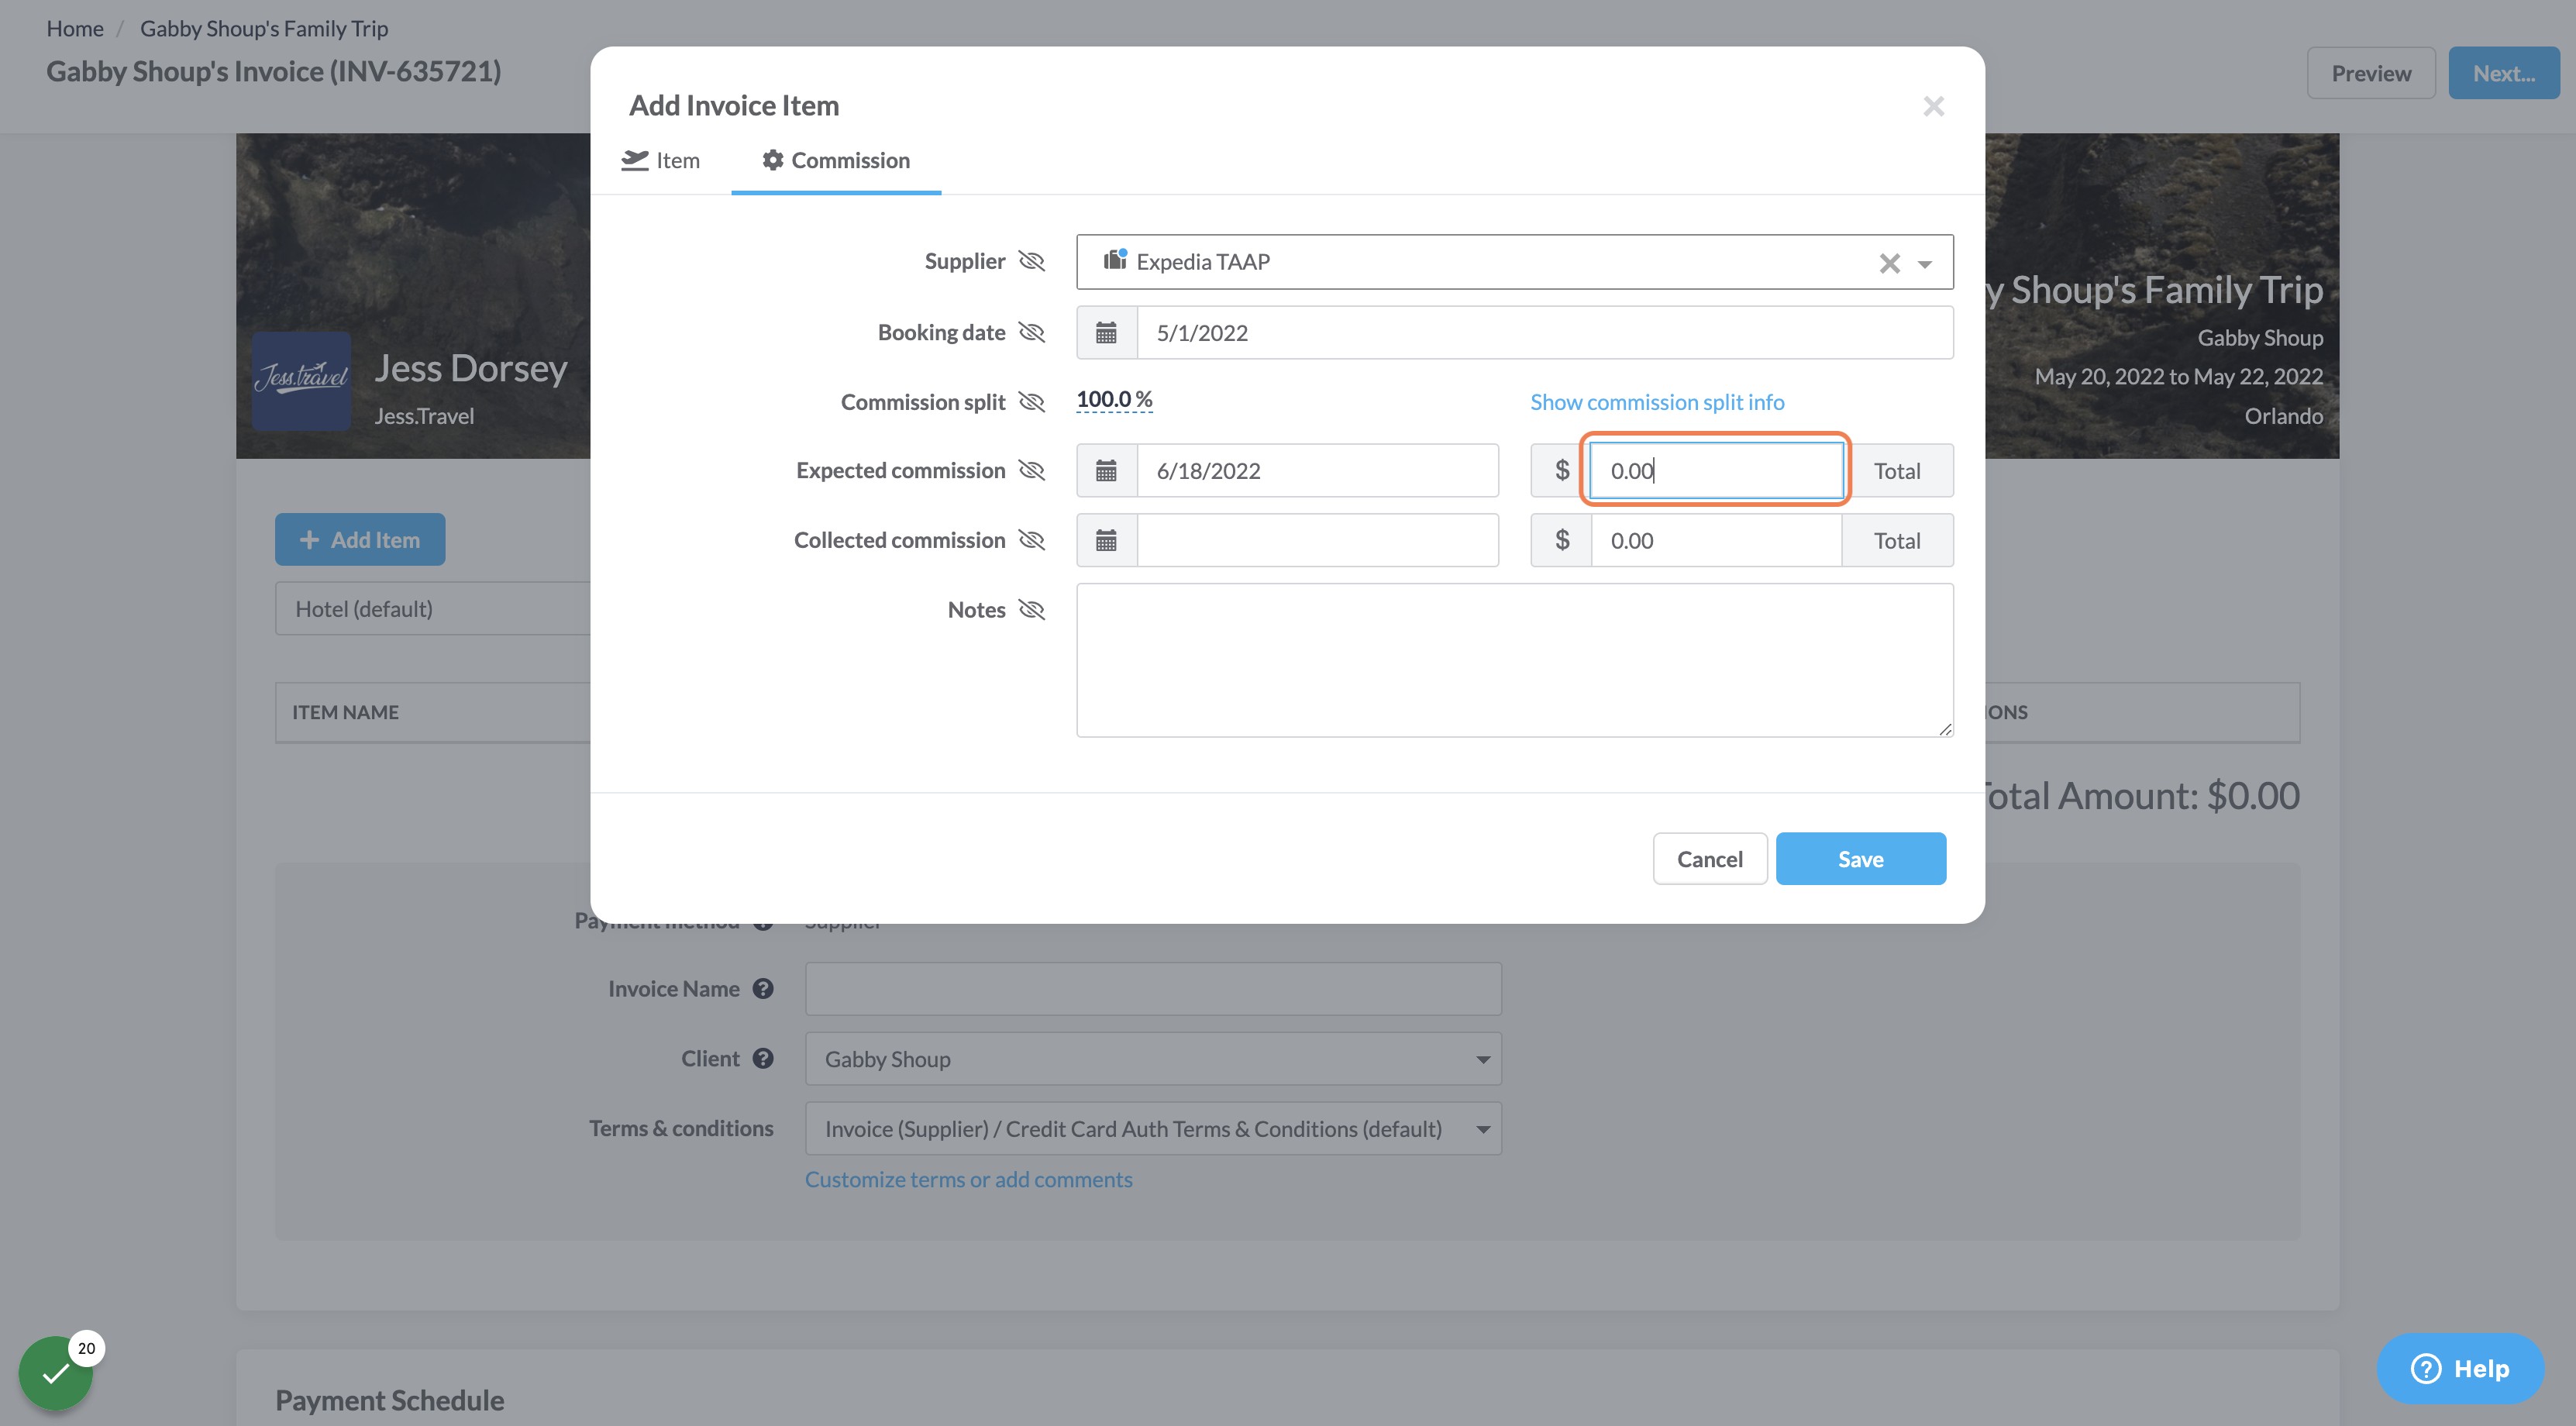Expand the Supplier dropdown arrow
The height and width of the screenshot is (1426, 2576).
[x=1925, y=264]
